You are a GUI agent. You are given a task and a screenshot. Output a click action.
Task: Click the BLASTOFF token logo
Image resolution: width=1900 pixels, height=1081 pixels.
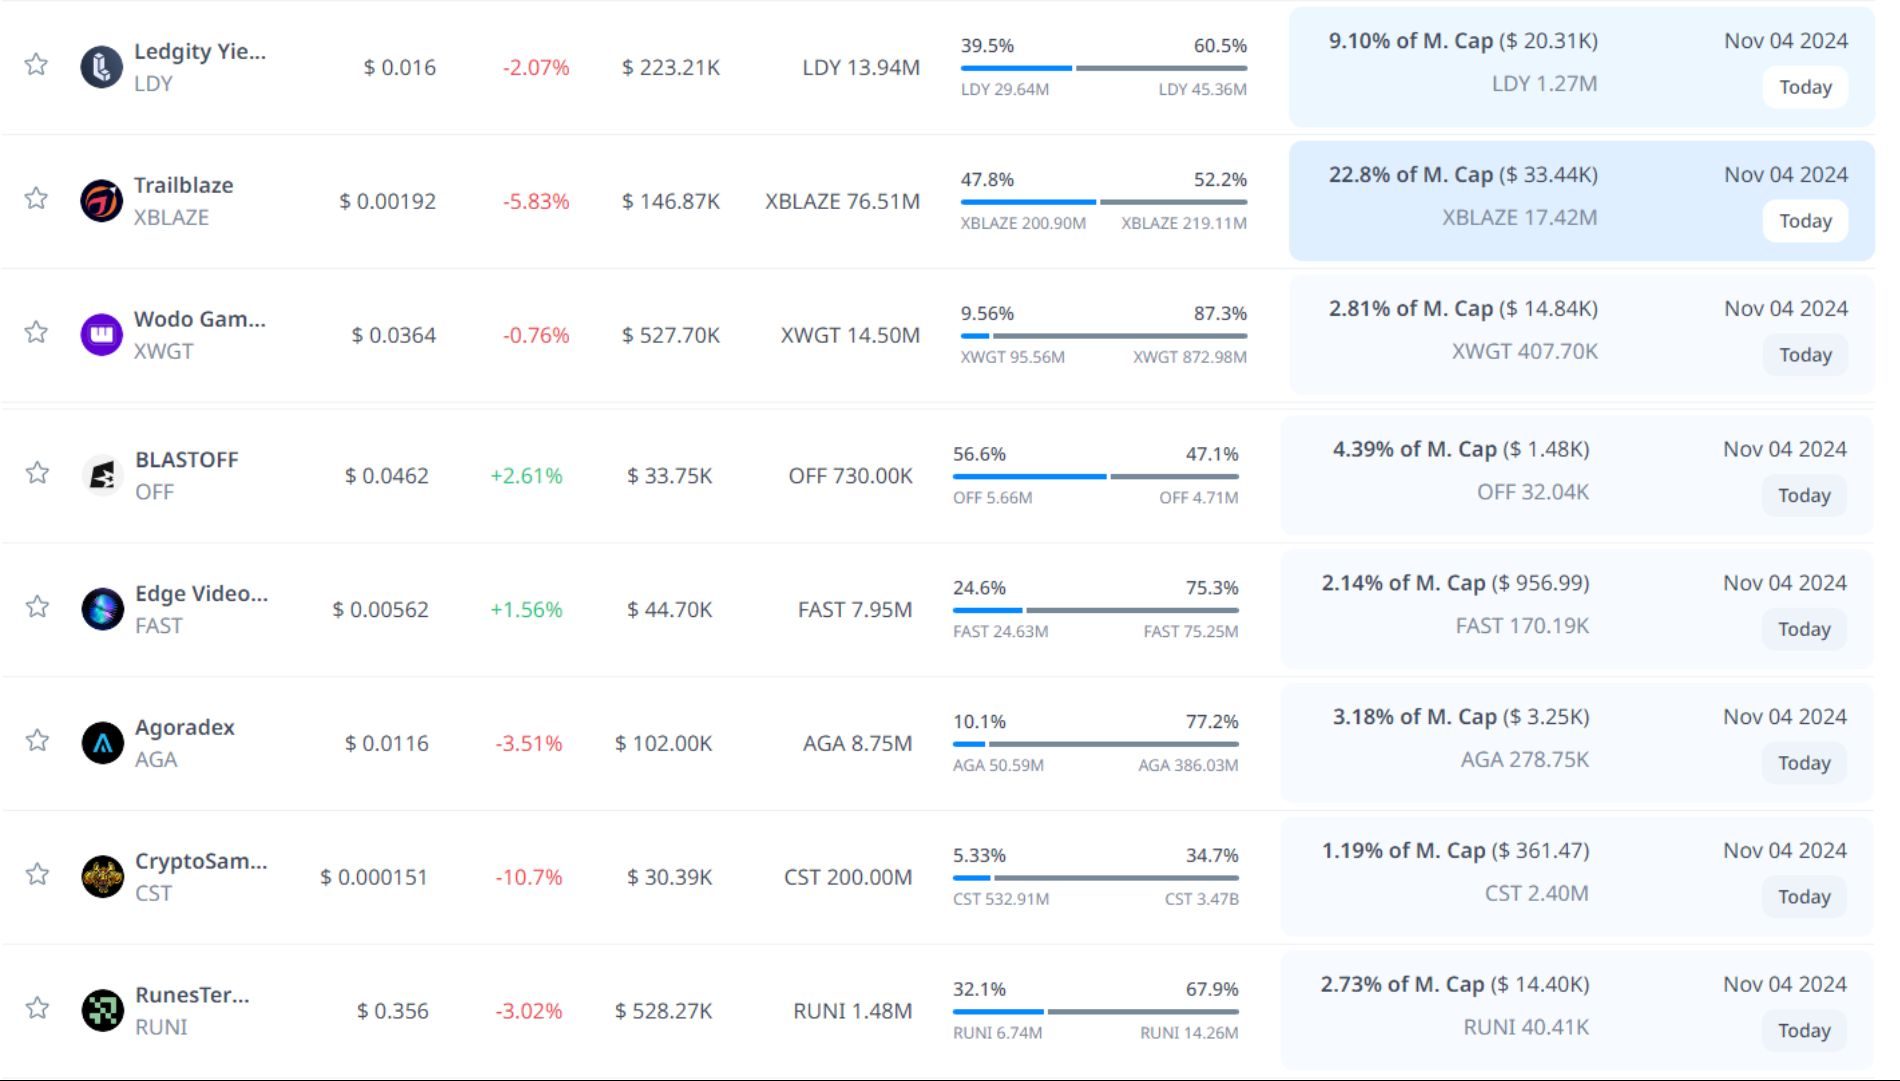tap(102, 475)
